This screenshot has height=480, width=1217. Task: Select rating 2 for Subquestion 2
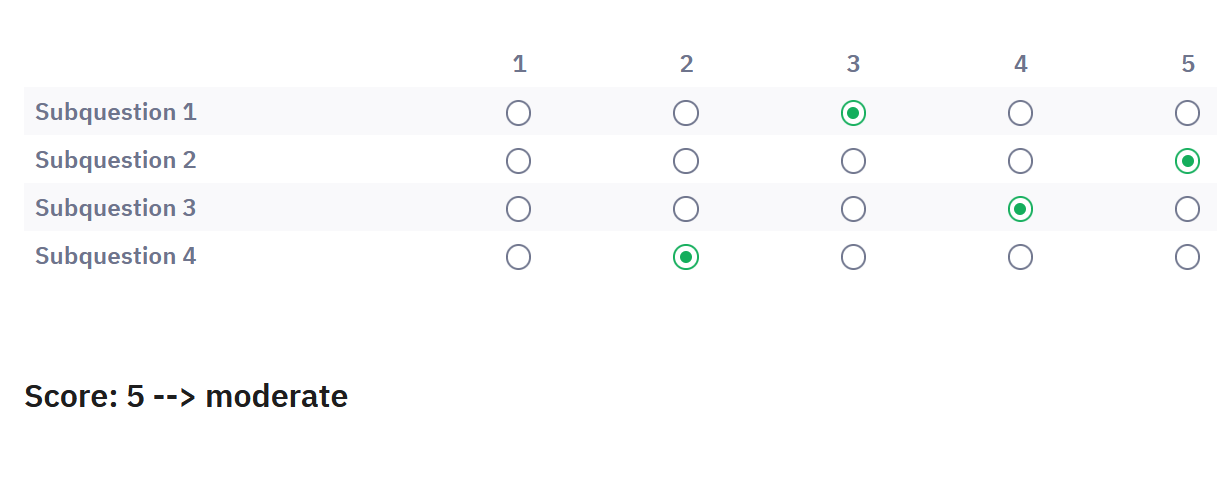(x=686, y=161)
